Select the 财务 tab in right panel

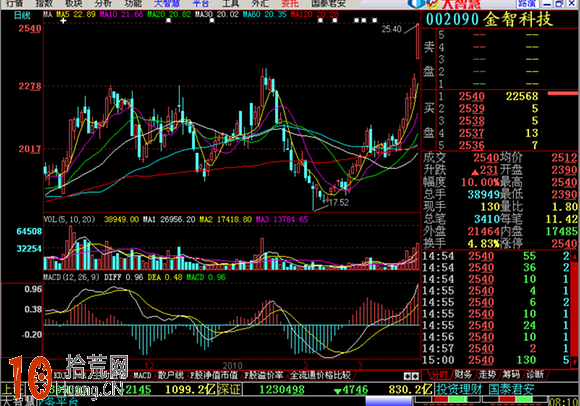click(463, 375)
